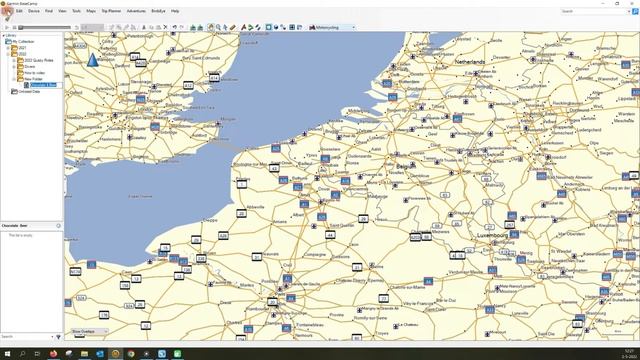640x360 pixels.
Task: Open Outlook from the taskbar
Action: [100, 354]
